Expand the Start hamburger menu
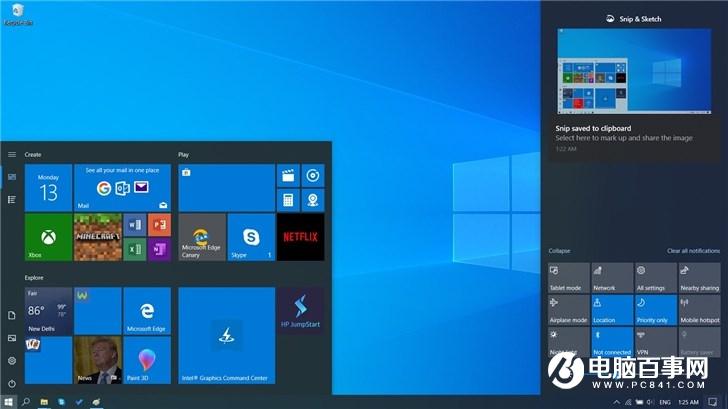The height and width of the screenshot is (409, 728). [x=12, y=154]
